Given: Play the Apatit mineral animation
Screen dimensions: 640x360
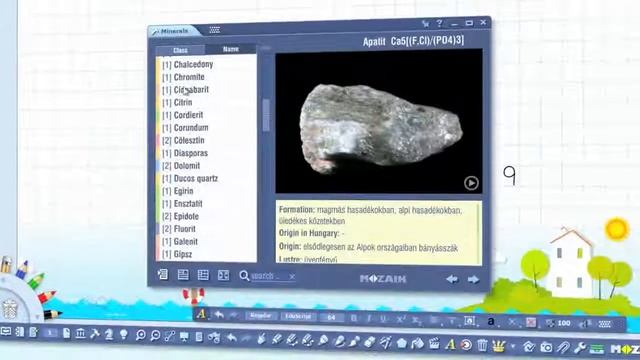Looking at the screenshot, I should (x=471, y=183).
